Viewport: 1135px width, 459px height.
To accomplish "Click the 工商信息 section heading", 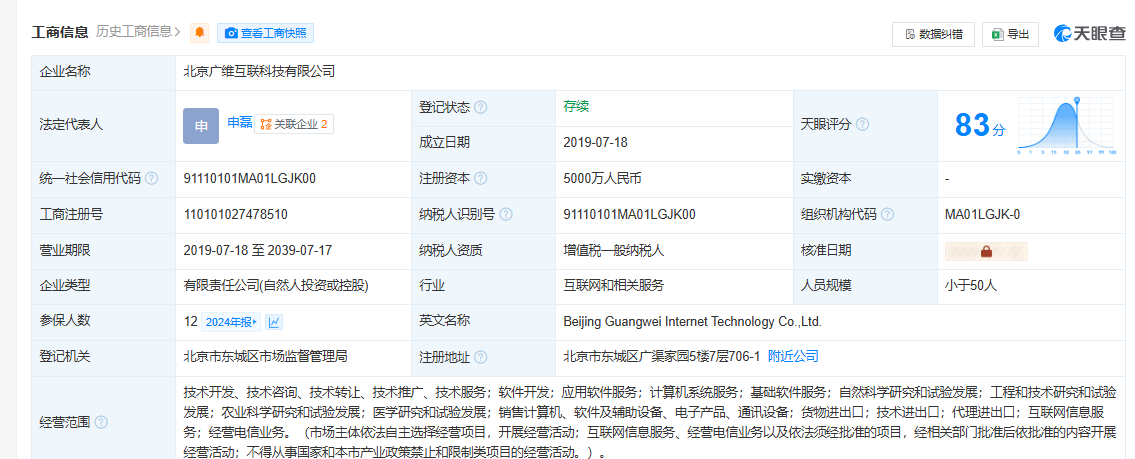I will coord(60,32).
